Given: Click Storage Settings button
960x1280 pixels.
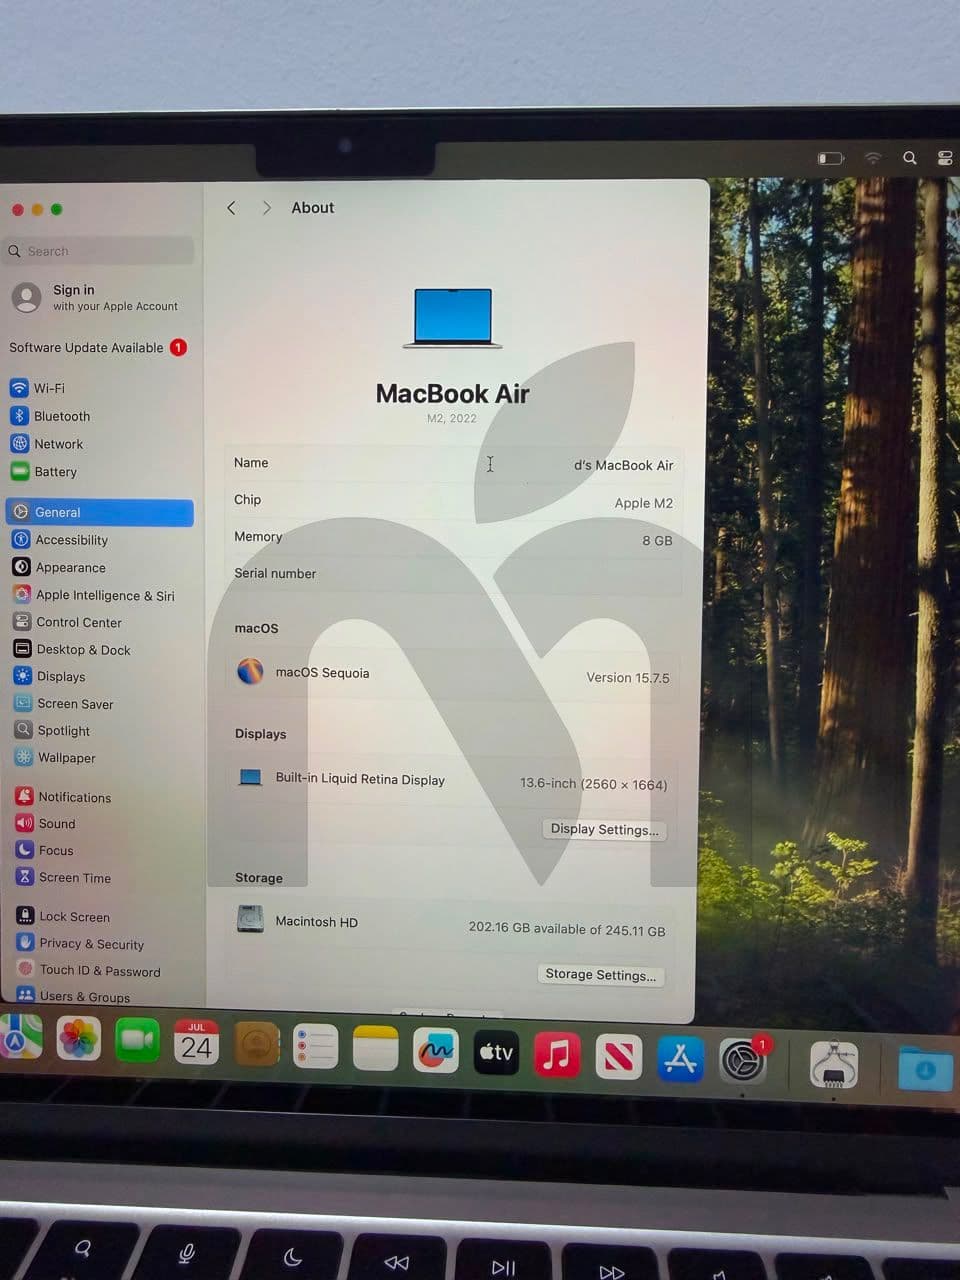Looking at the screenshot, I should (601, 974).
